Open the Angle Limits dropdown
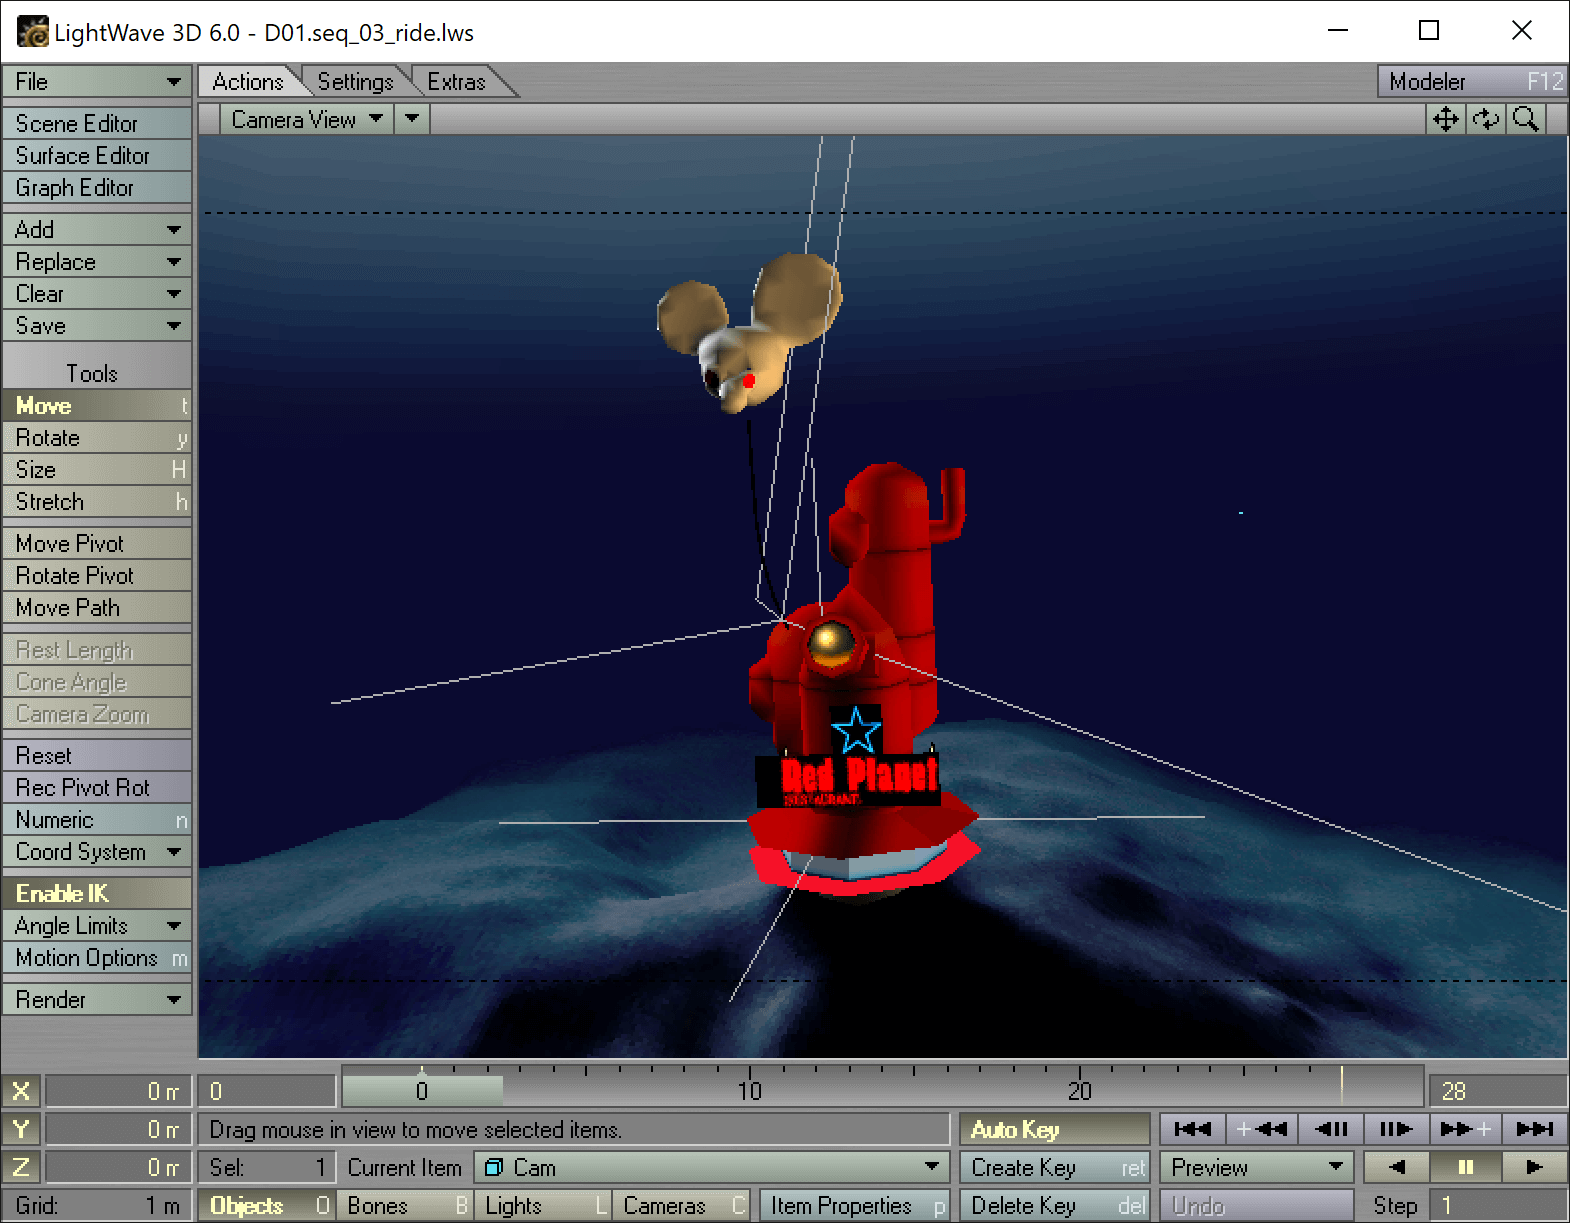Viewport: 1570px width, 1223px height. point(97,925)
